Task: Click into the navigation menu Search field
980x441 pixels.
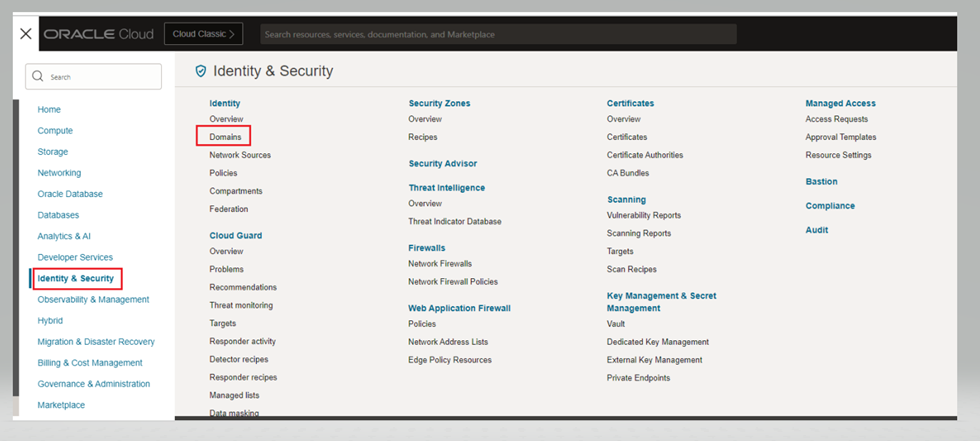Action: point(93,76)
